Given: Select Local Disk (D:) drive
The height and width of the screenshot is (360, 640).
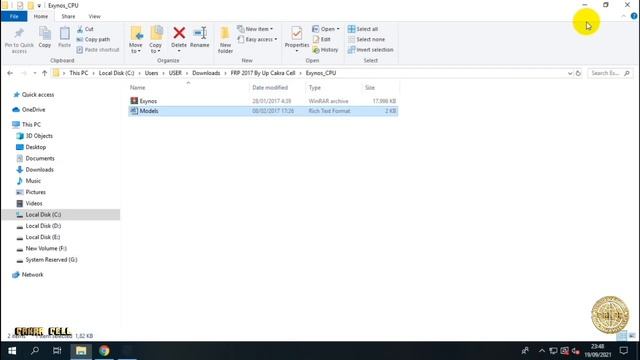Looking at the screenshot, I should pos(43,226).
